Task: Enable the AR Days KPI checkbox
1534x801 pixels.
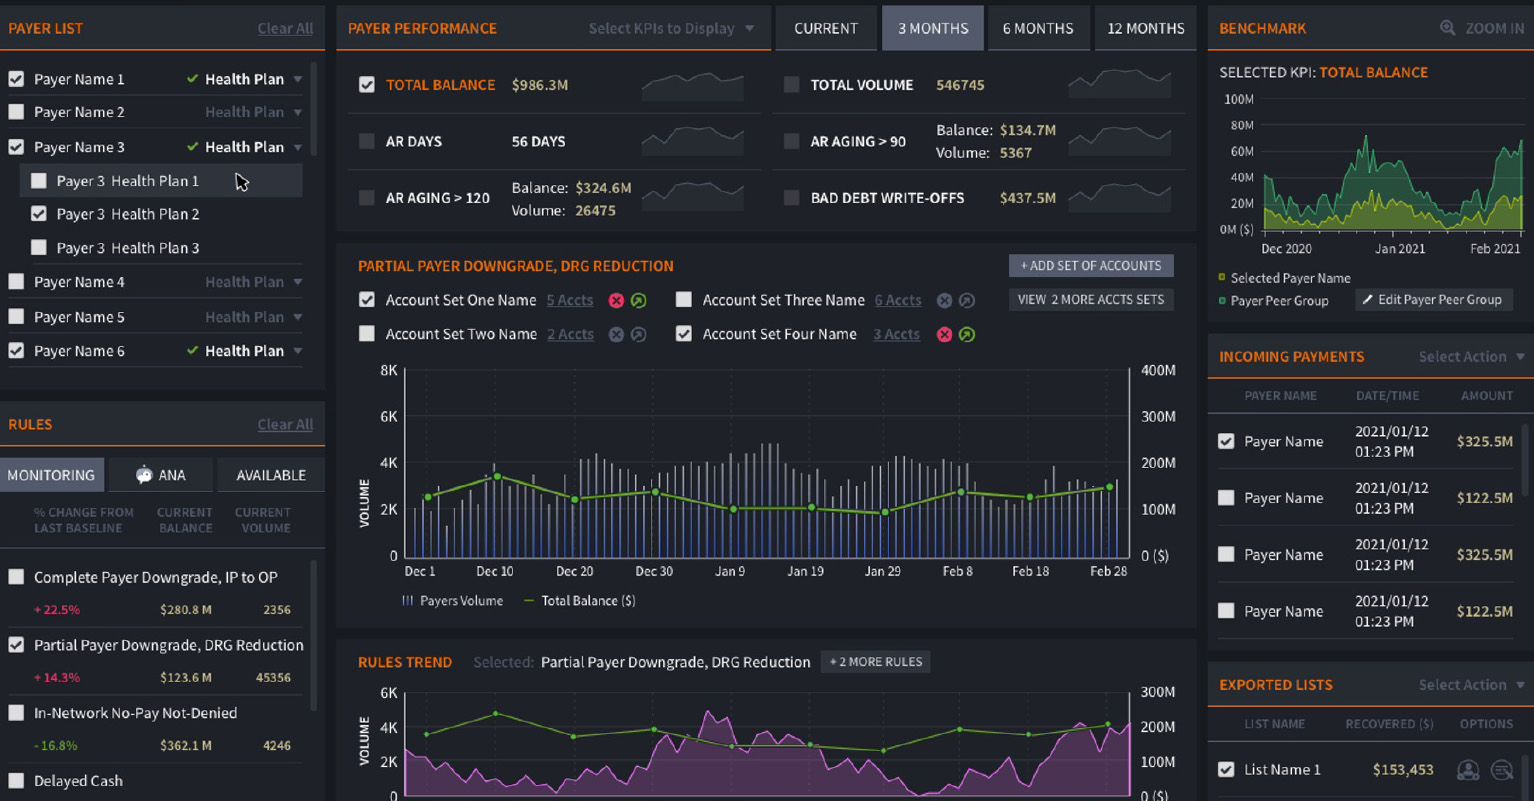Action: 367,141
